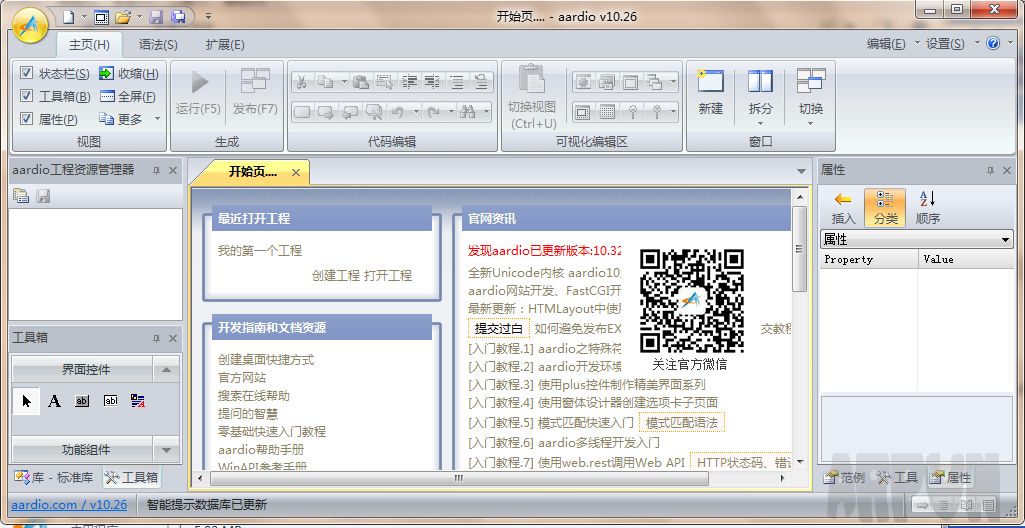Click the scissors cut icon

(301, 82)
